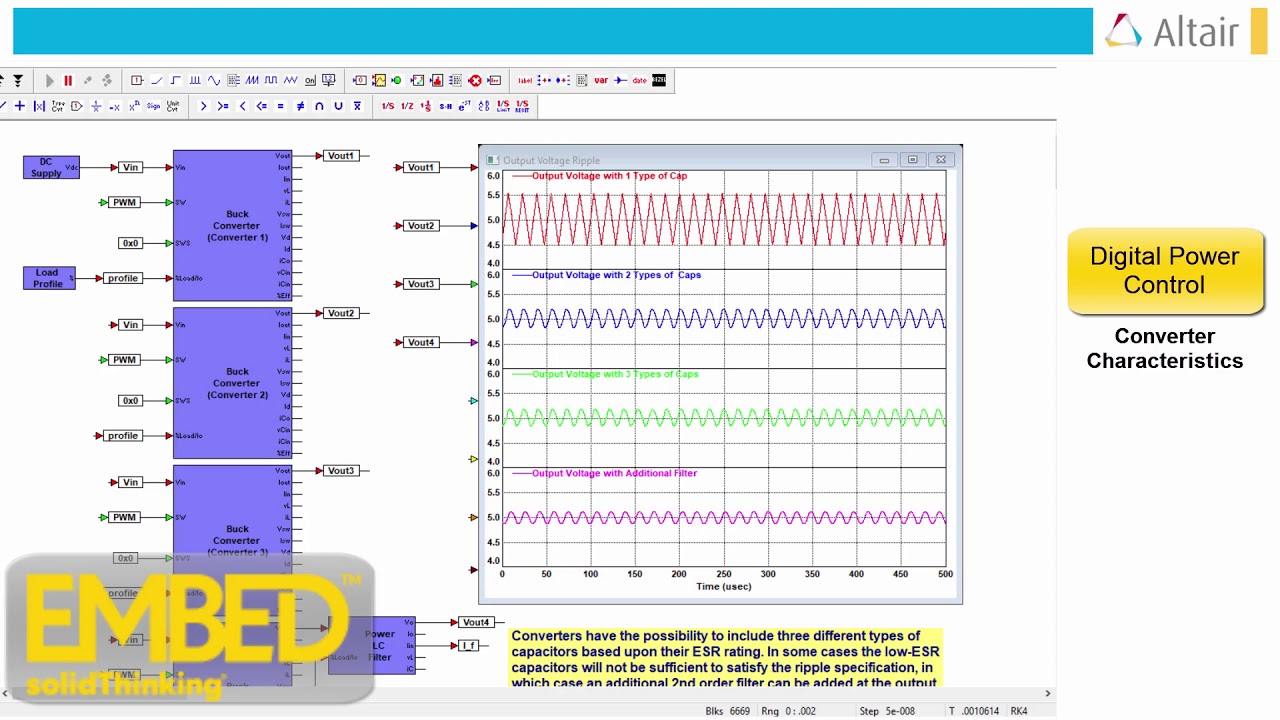Select the DC Supply block
The image size is (1280, 720).
51,167
